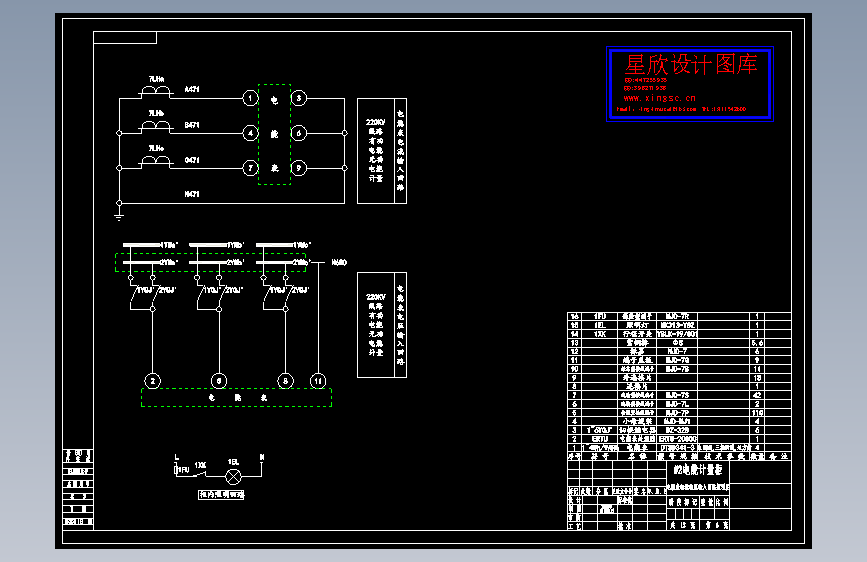The width and height of the screenshot is (867, 562).
Task: Select 220KV text in upper description box
Action: coord(375,122)
